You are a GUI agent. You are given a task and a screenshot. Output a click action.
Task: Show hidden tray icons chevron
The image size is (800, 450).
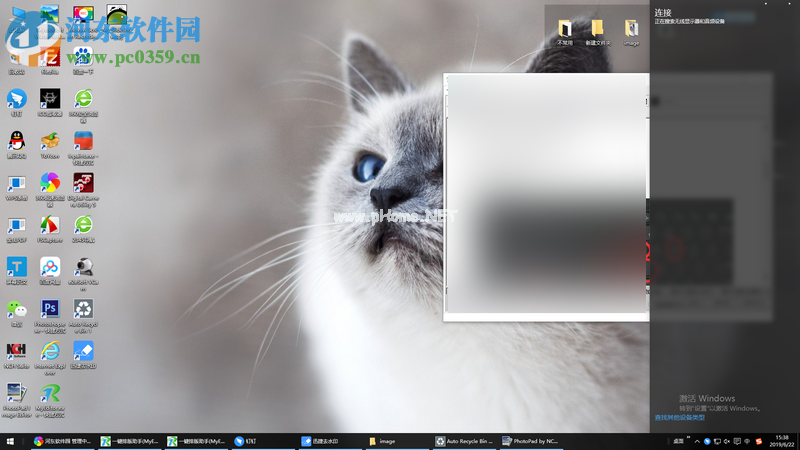point(697,441)
